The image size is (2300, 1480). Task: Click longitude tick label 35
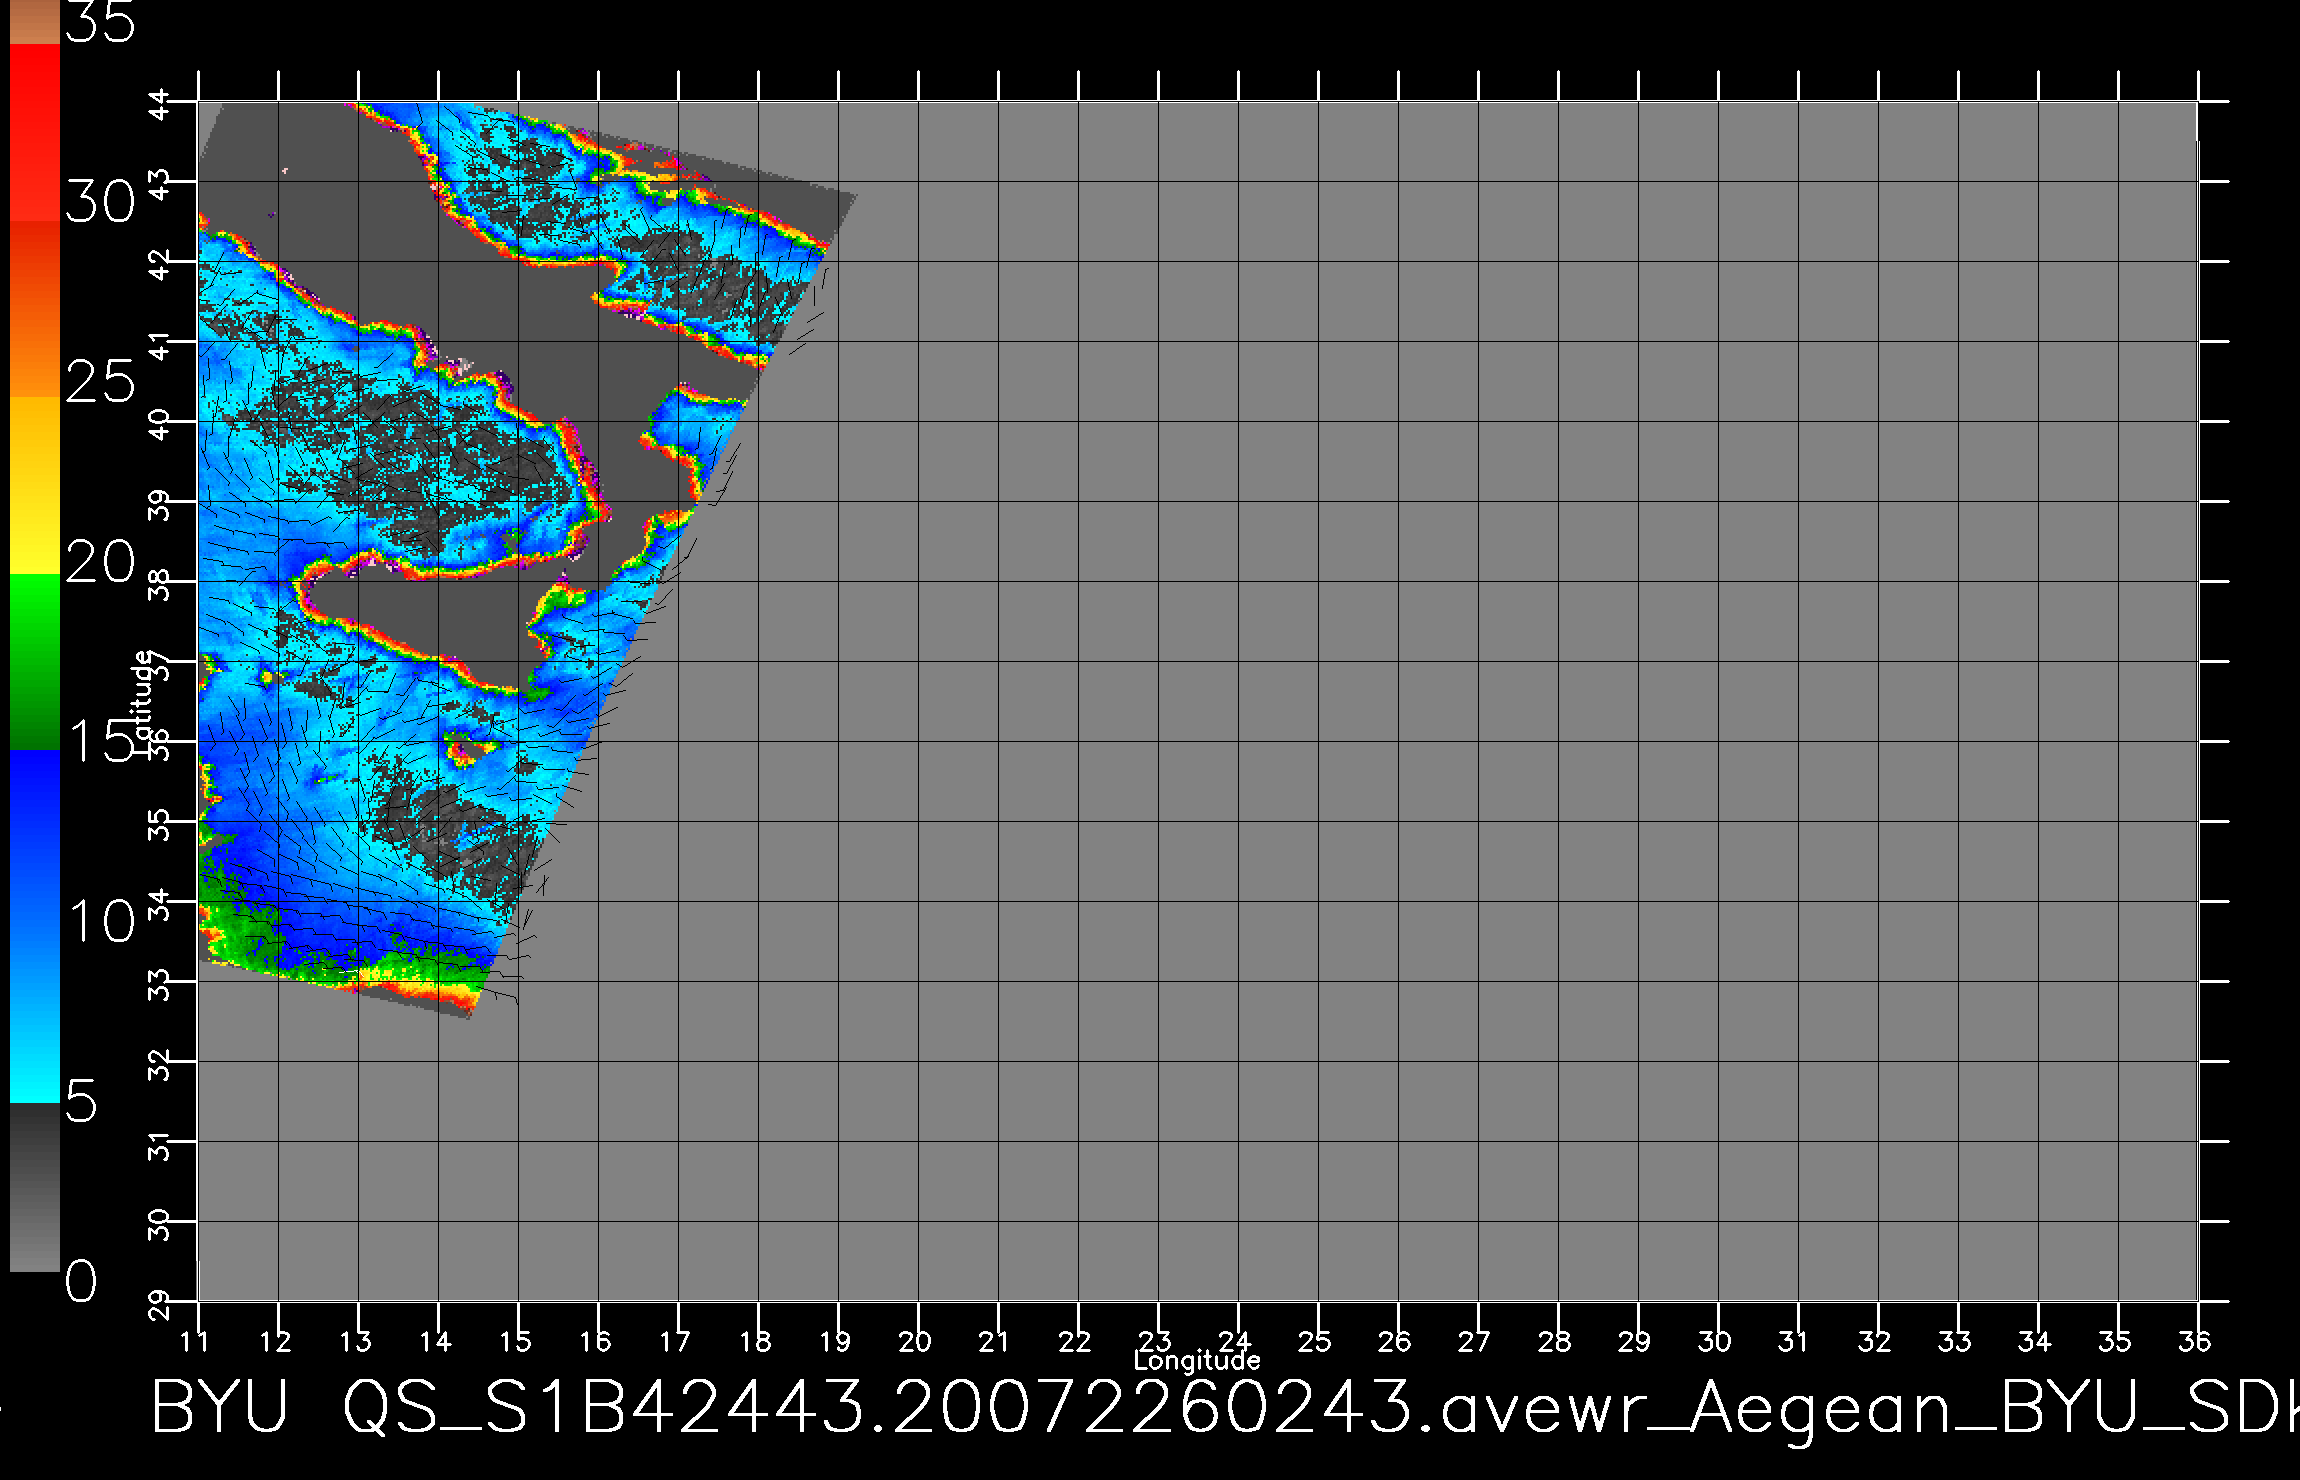[x=2116, y=1342]
